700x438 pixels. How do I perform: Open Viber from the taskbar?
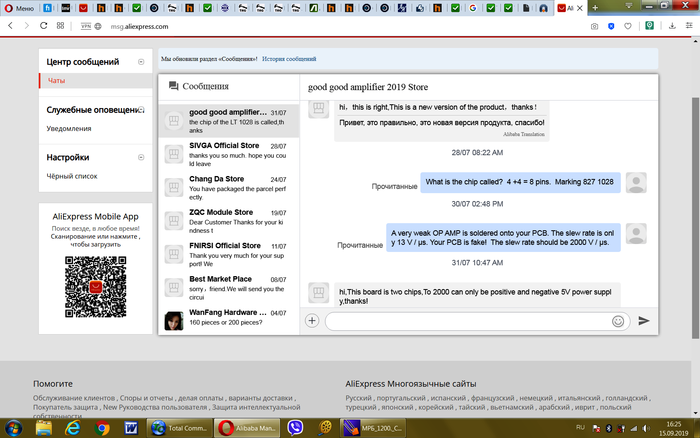pos(295,428)
